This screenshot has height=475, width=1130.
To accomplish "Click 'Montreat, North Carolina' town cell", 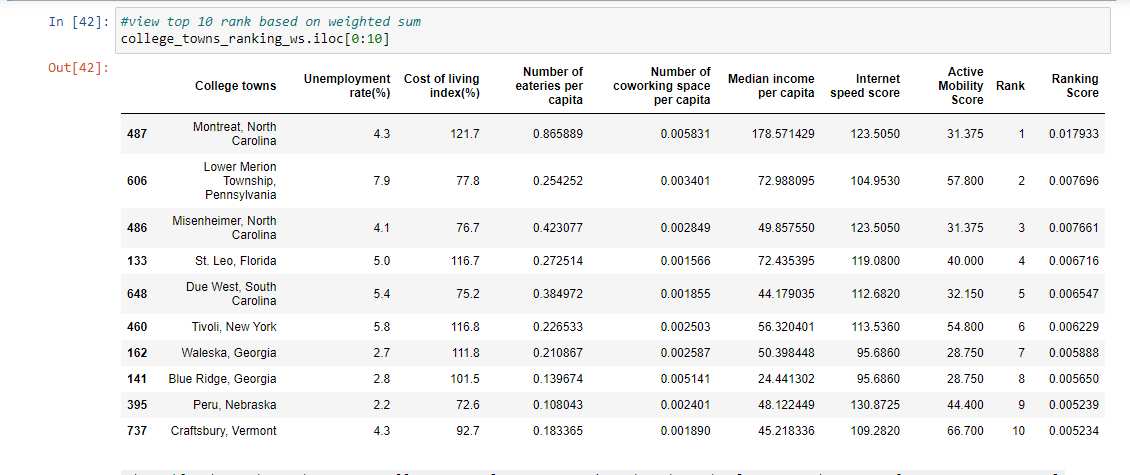I will (x=234, y=133).
